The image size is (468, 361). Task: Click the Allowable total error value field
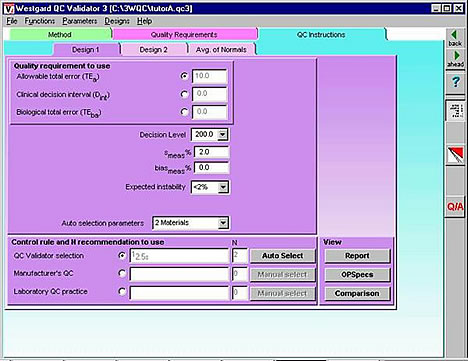click(210, 76)
